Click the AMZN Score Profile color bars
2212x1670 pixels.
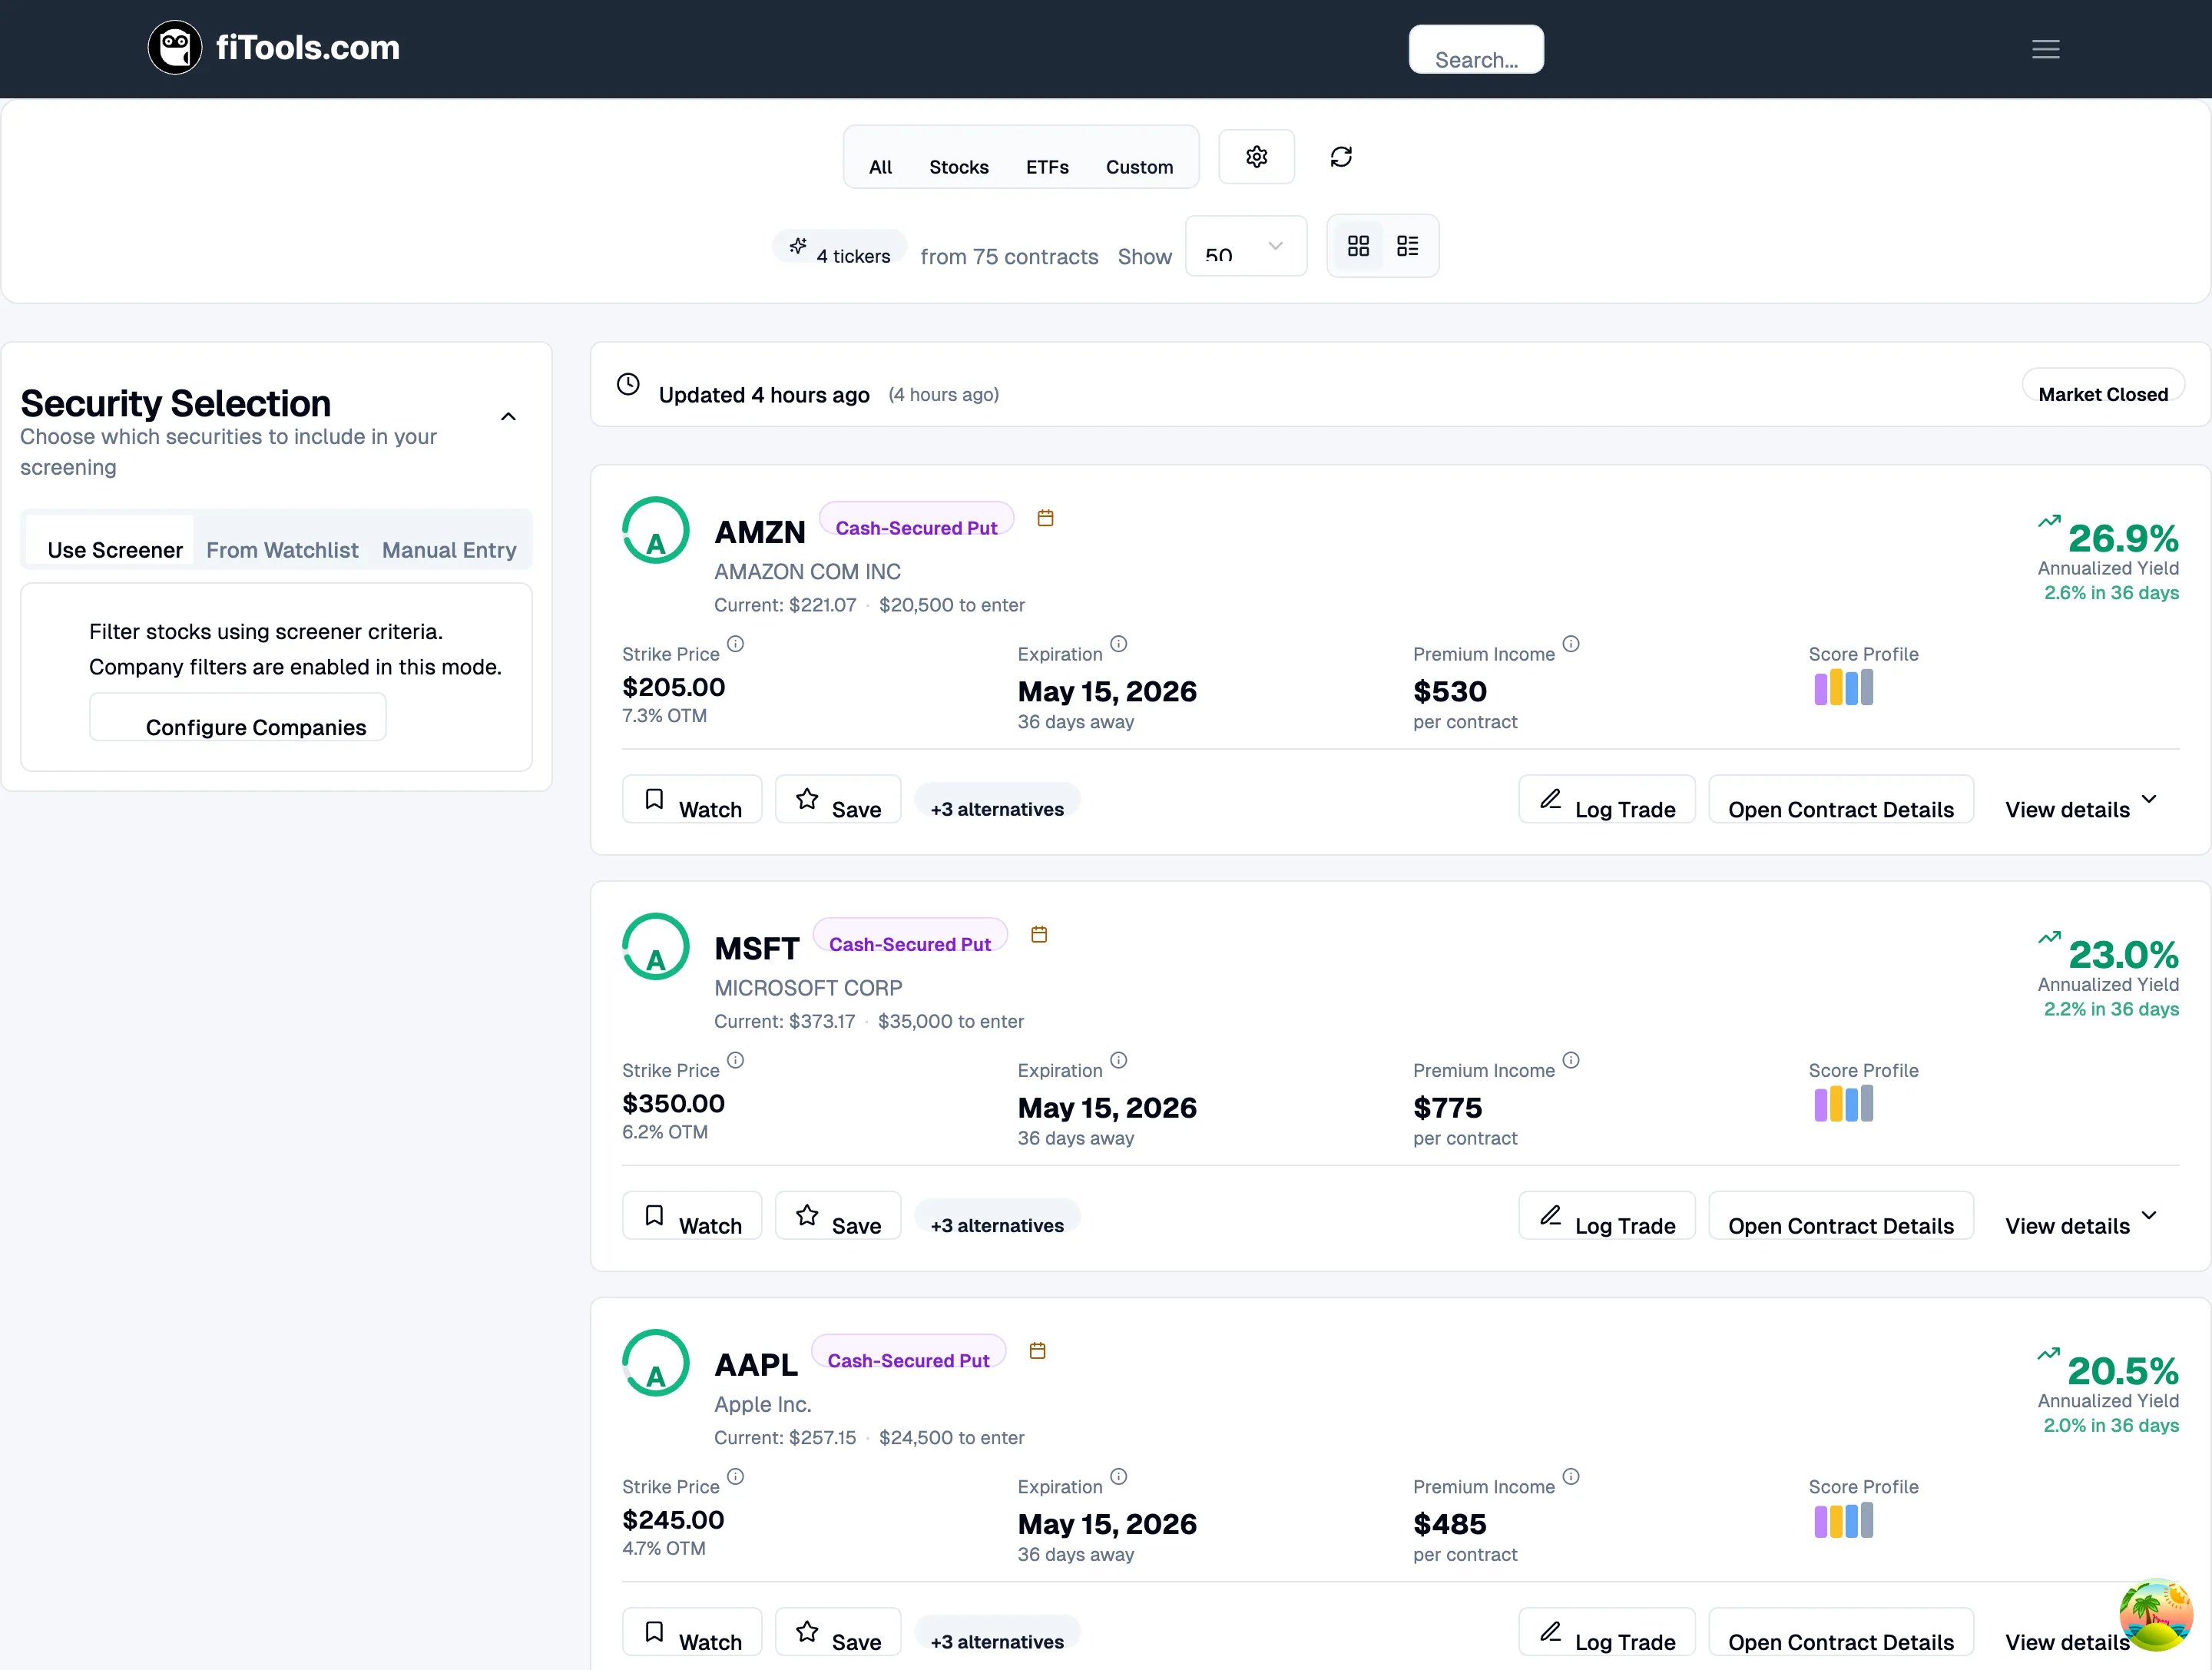click(x=1843, y=688)
